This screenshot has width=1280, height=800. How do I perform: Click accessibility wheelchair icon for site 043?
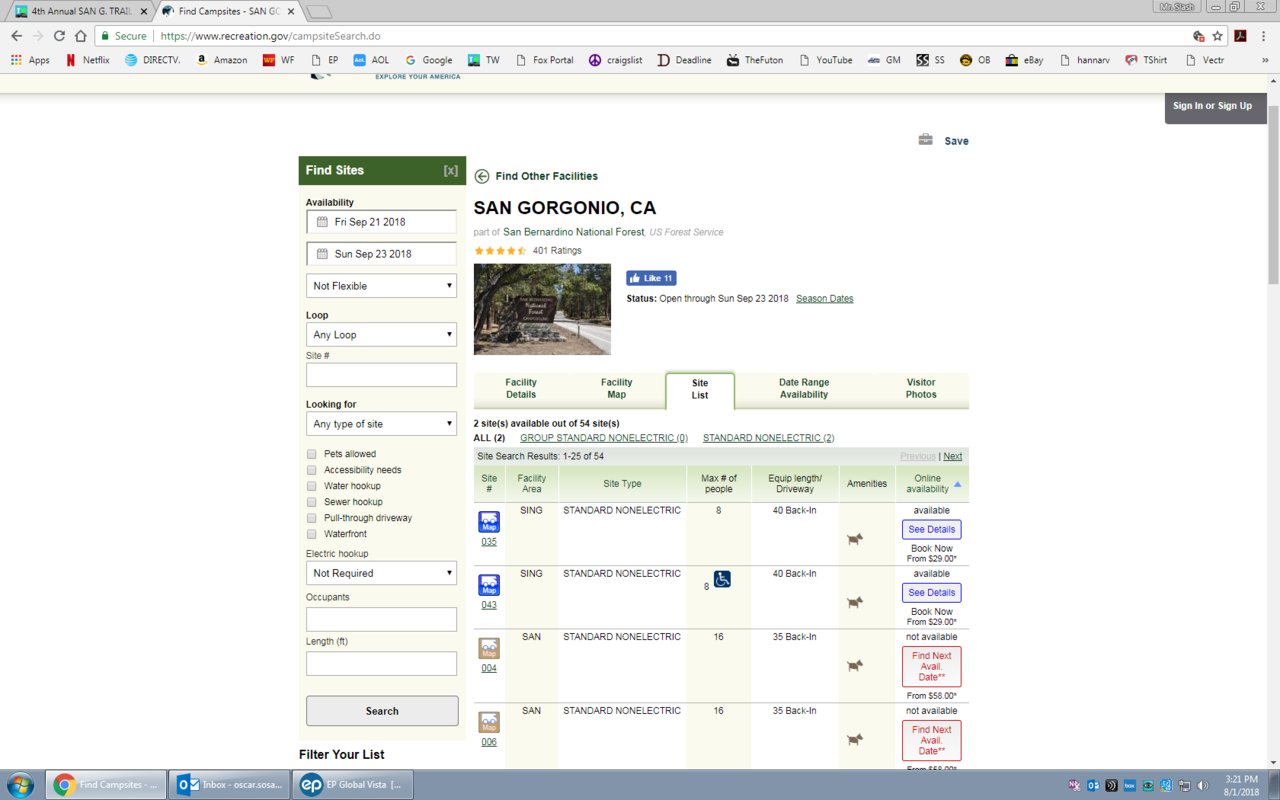point(722,579)
